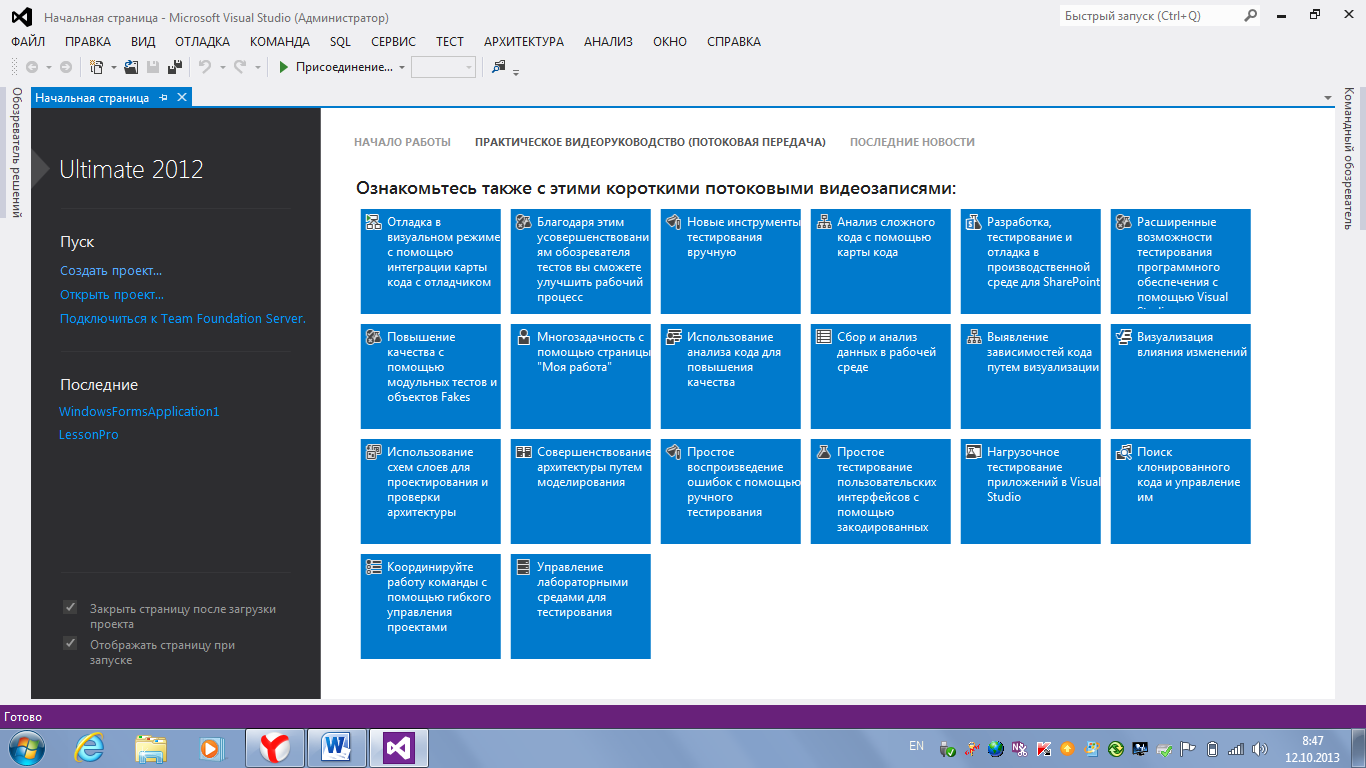
Task: Click icon on Нагрузочное тестирование tile
Action: pos(973,452)
